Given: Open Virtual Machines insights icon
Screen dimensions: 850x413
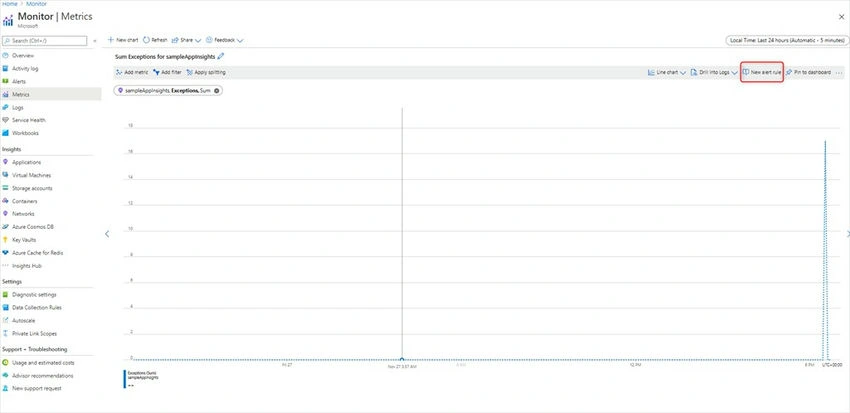Looking at the screenshot, I should (x=6, y=176).
